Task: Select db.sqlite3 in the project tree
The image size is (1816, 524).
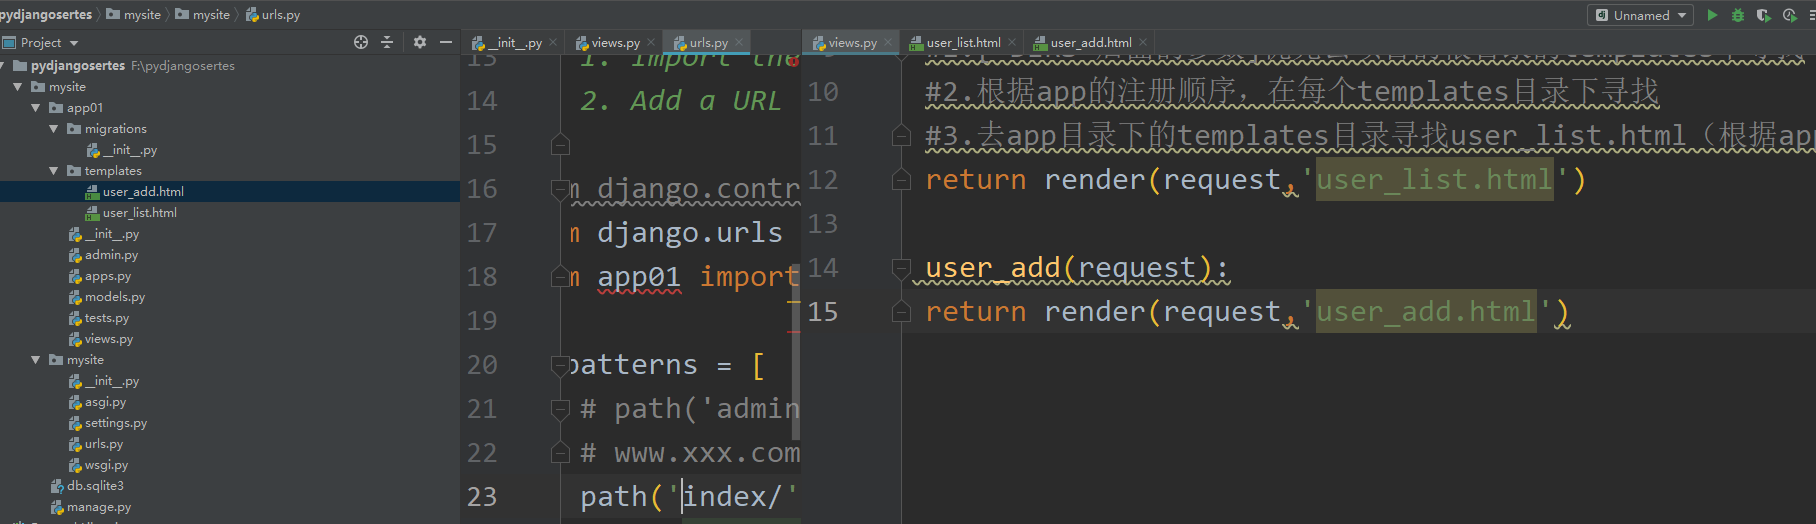Action: coord(95,486)
